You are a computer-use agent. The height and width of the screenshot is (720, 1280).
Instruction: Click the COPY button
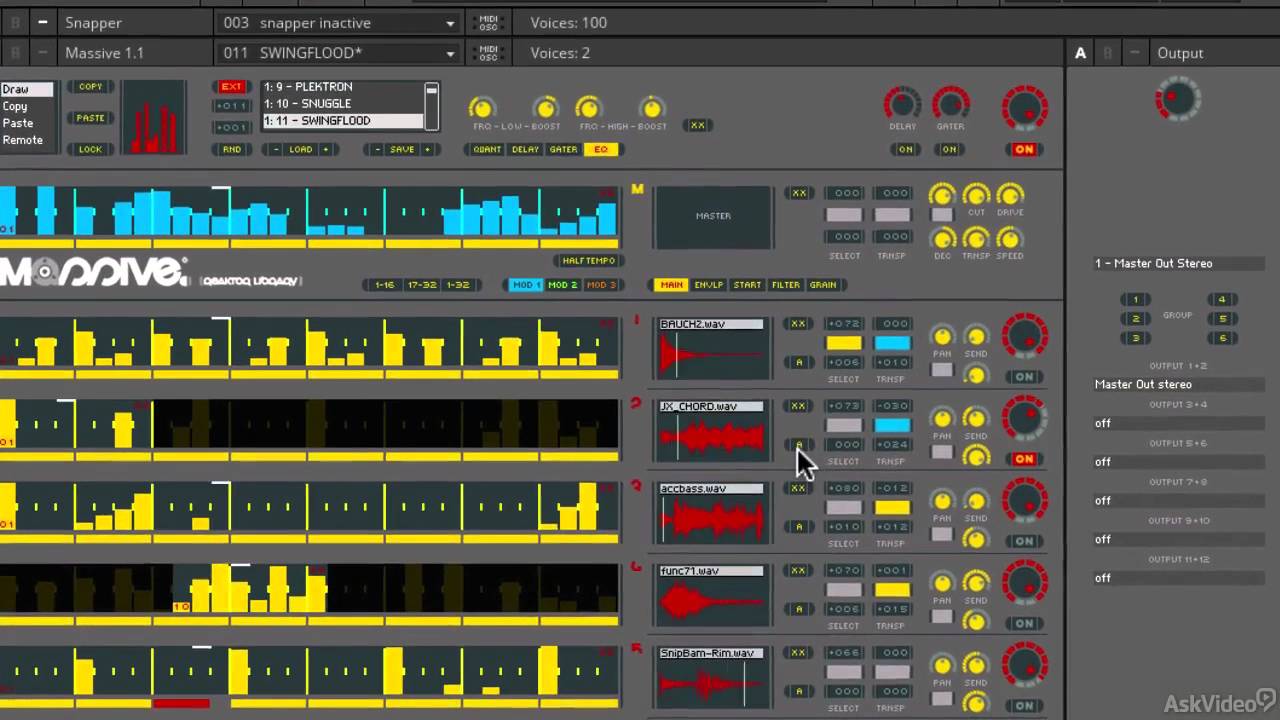tap(90, 87)
